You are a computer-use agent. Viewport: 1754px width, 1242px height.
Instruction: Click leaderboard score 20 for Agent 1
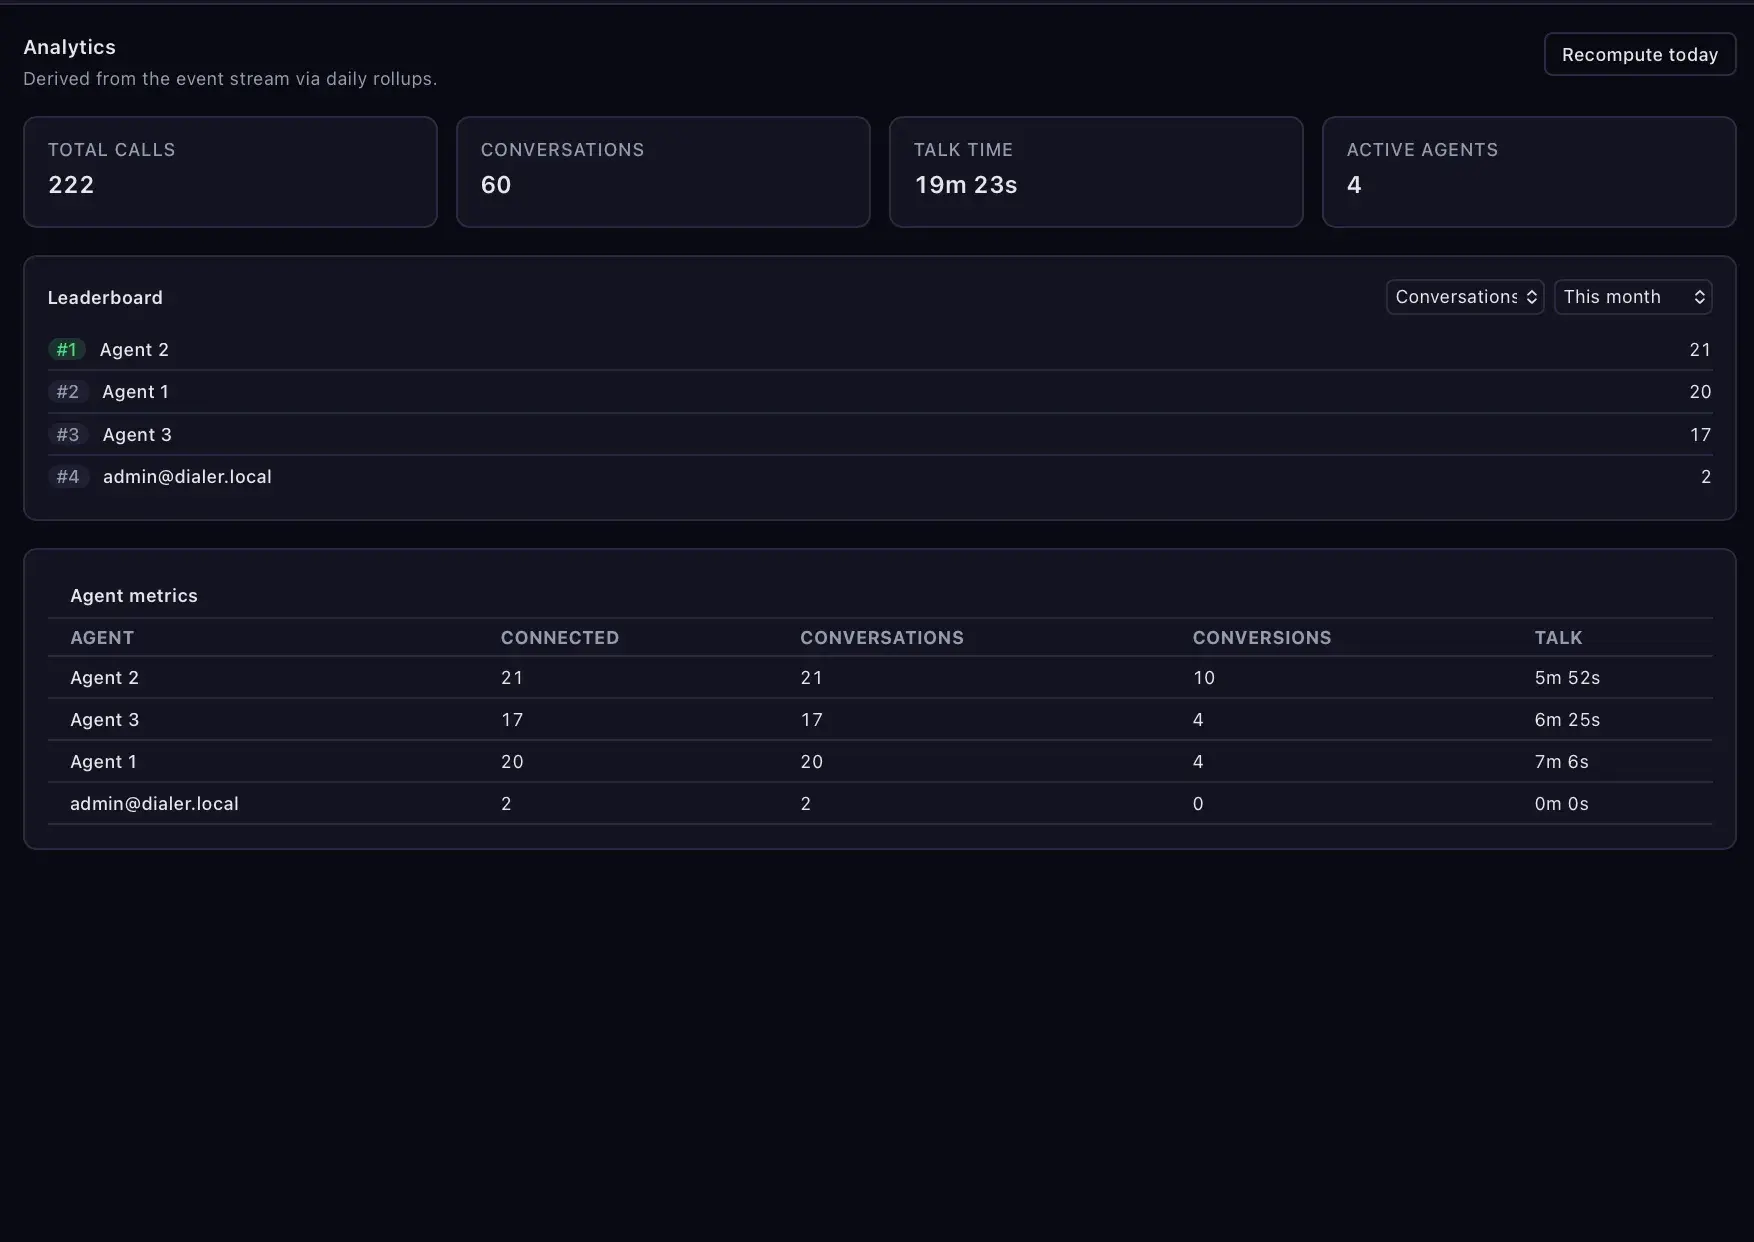(1700, 392)
